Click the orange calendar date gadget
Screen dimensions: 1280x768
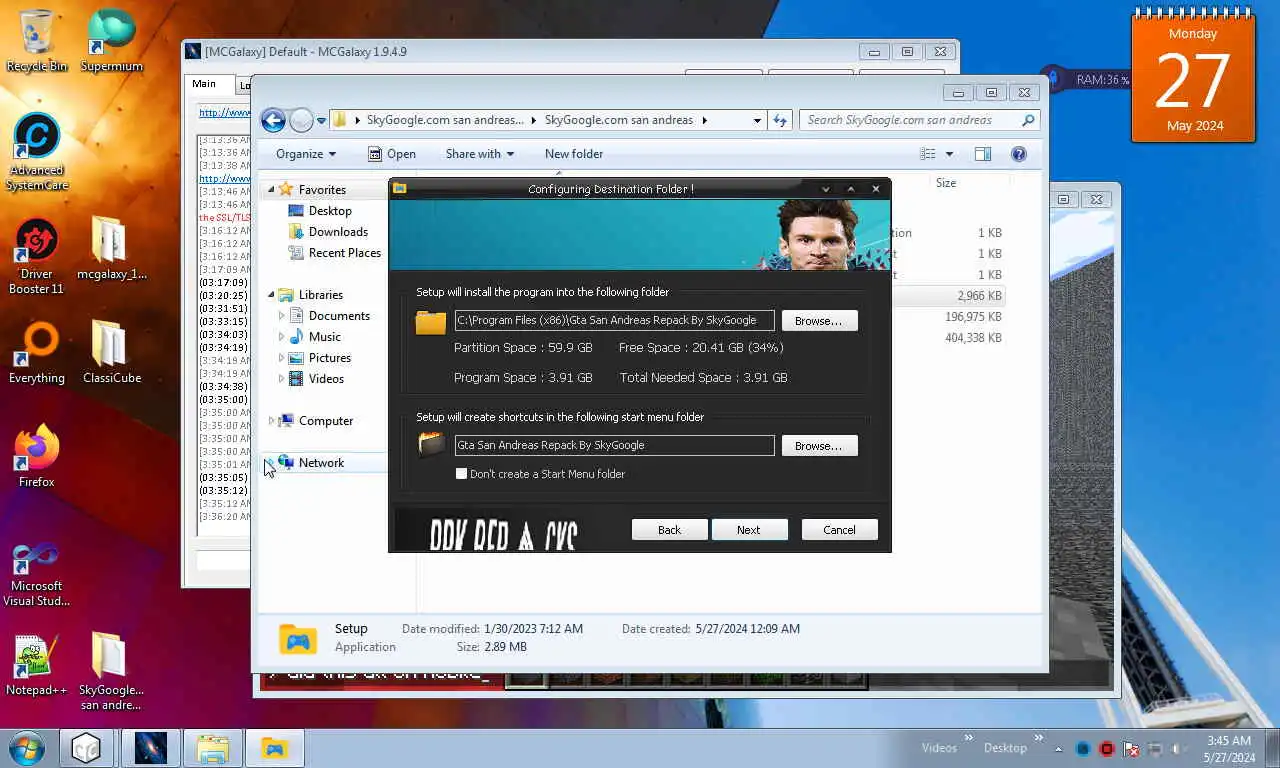click(x=1193, y=78)
